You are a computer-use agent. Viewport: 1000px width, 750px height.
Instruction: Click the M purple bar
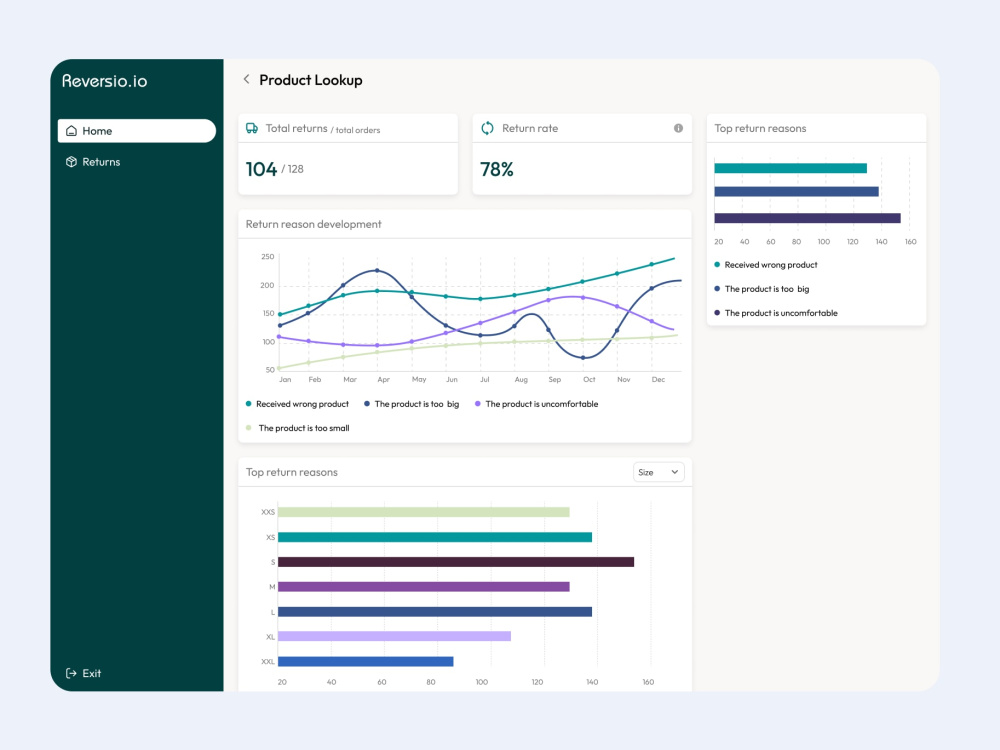(x=423, y=587)
